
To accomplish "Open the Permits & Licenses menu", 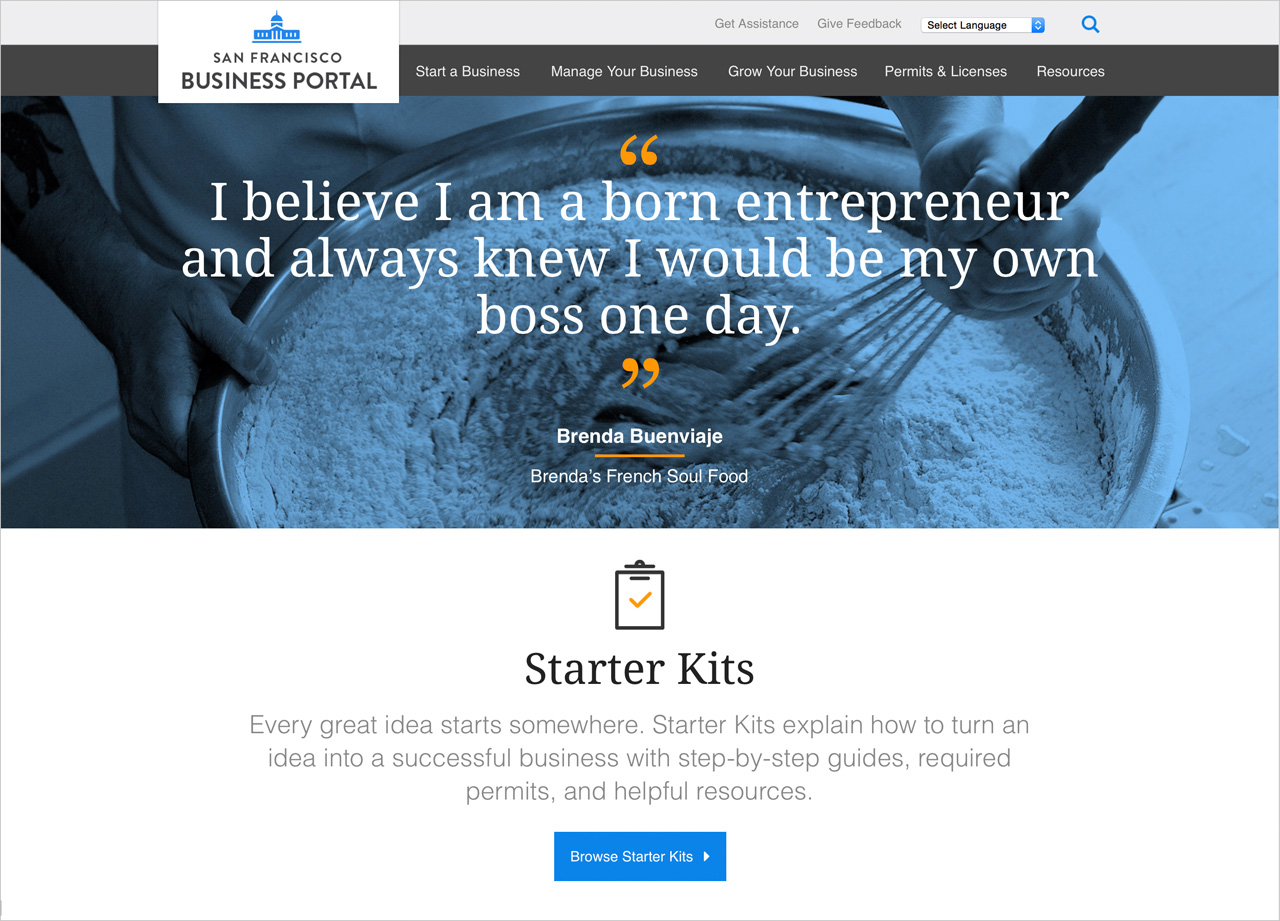I will [946, 71].
